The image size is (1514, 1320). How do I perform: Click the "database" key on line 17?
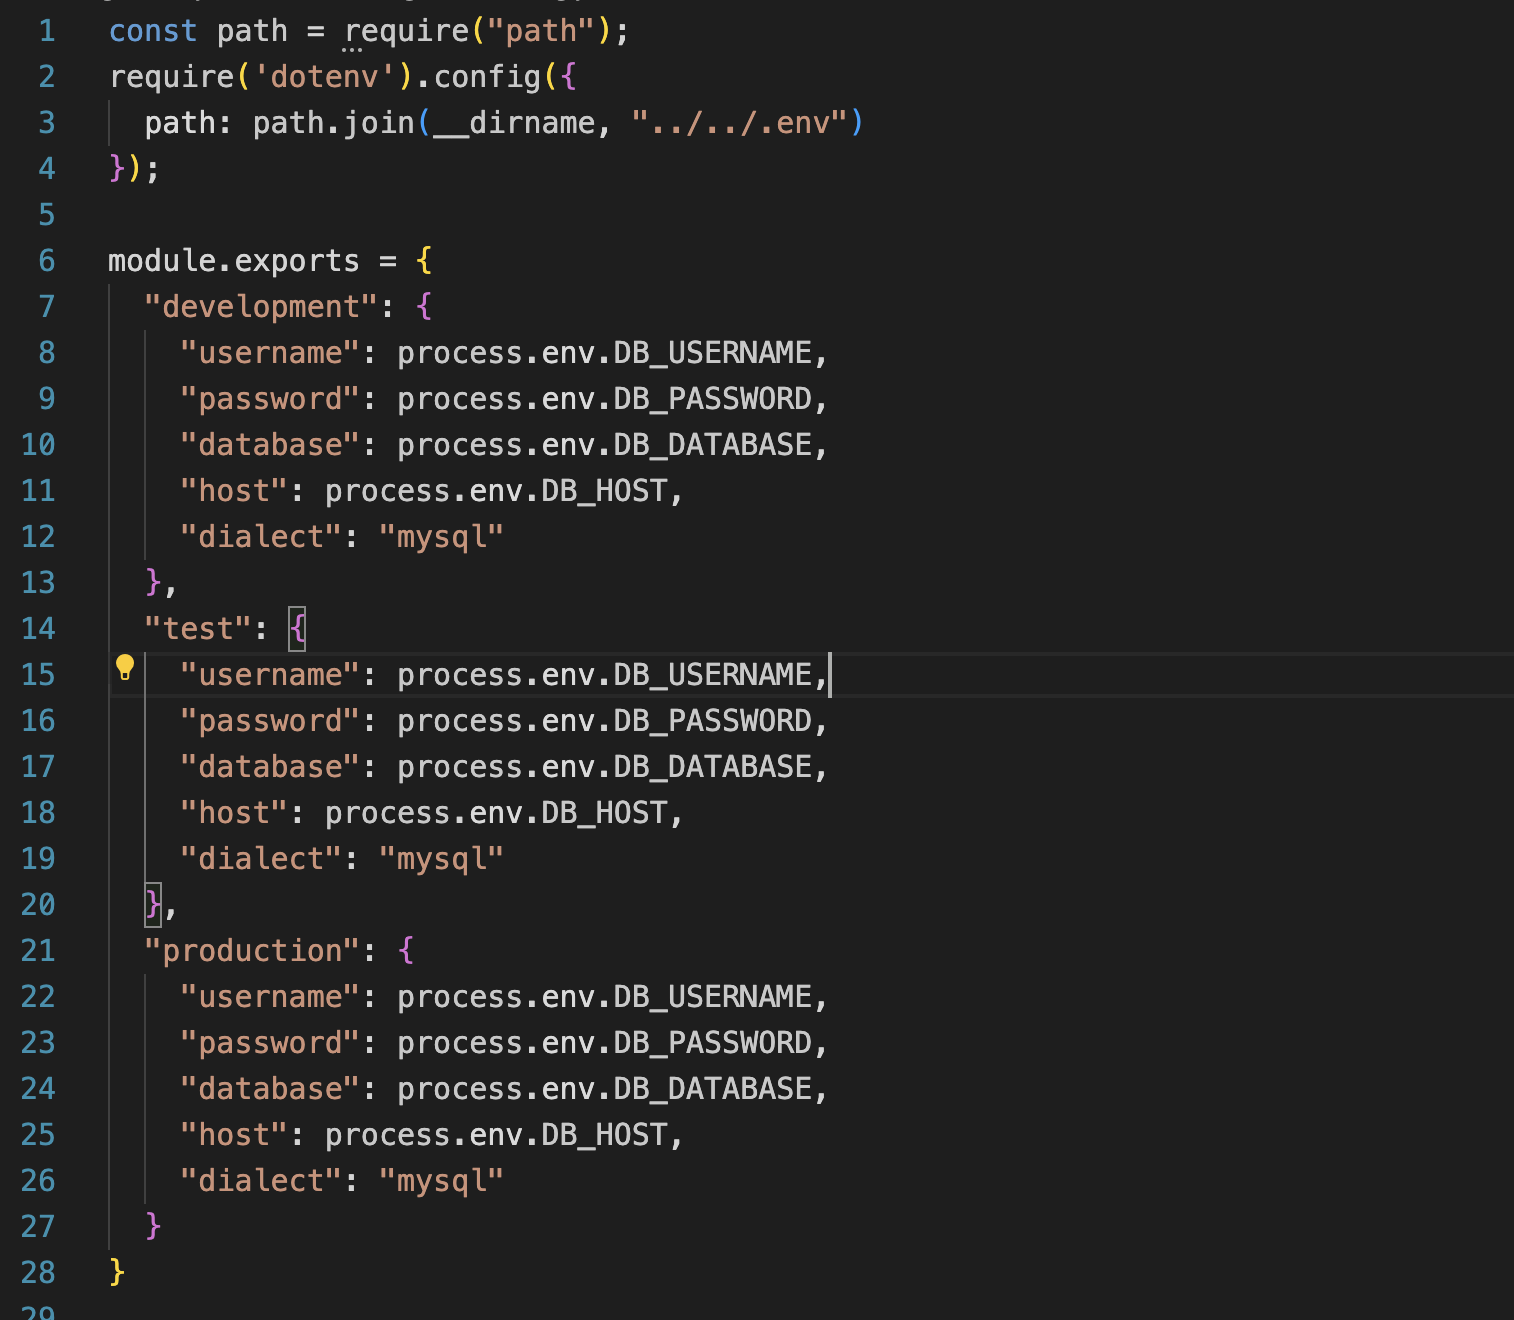click(x=268, y=766)
